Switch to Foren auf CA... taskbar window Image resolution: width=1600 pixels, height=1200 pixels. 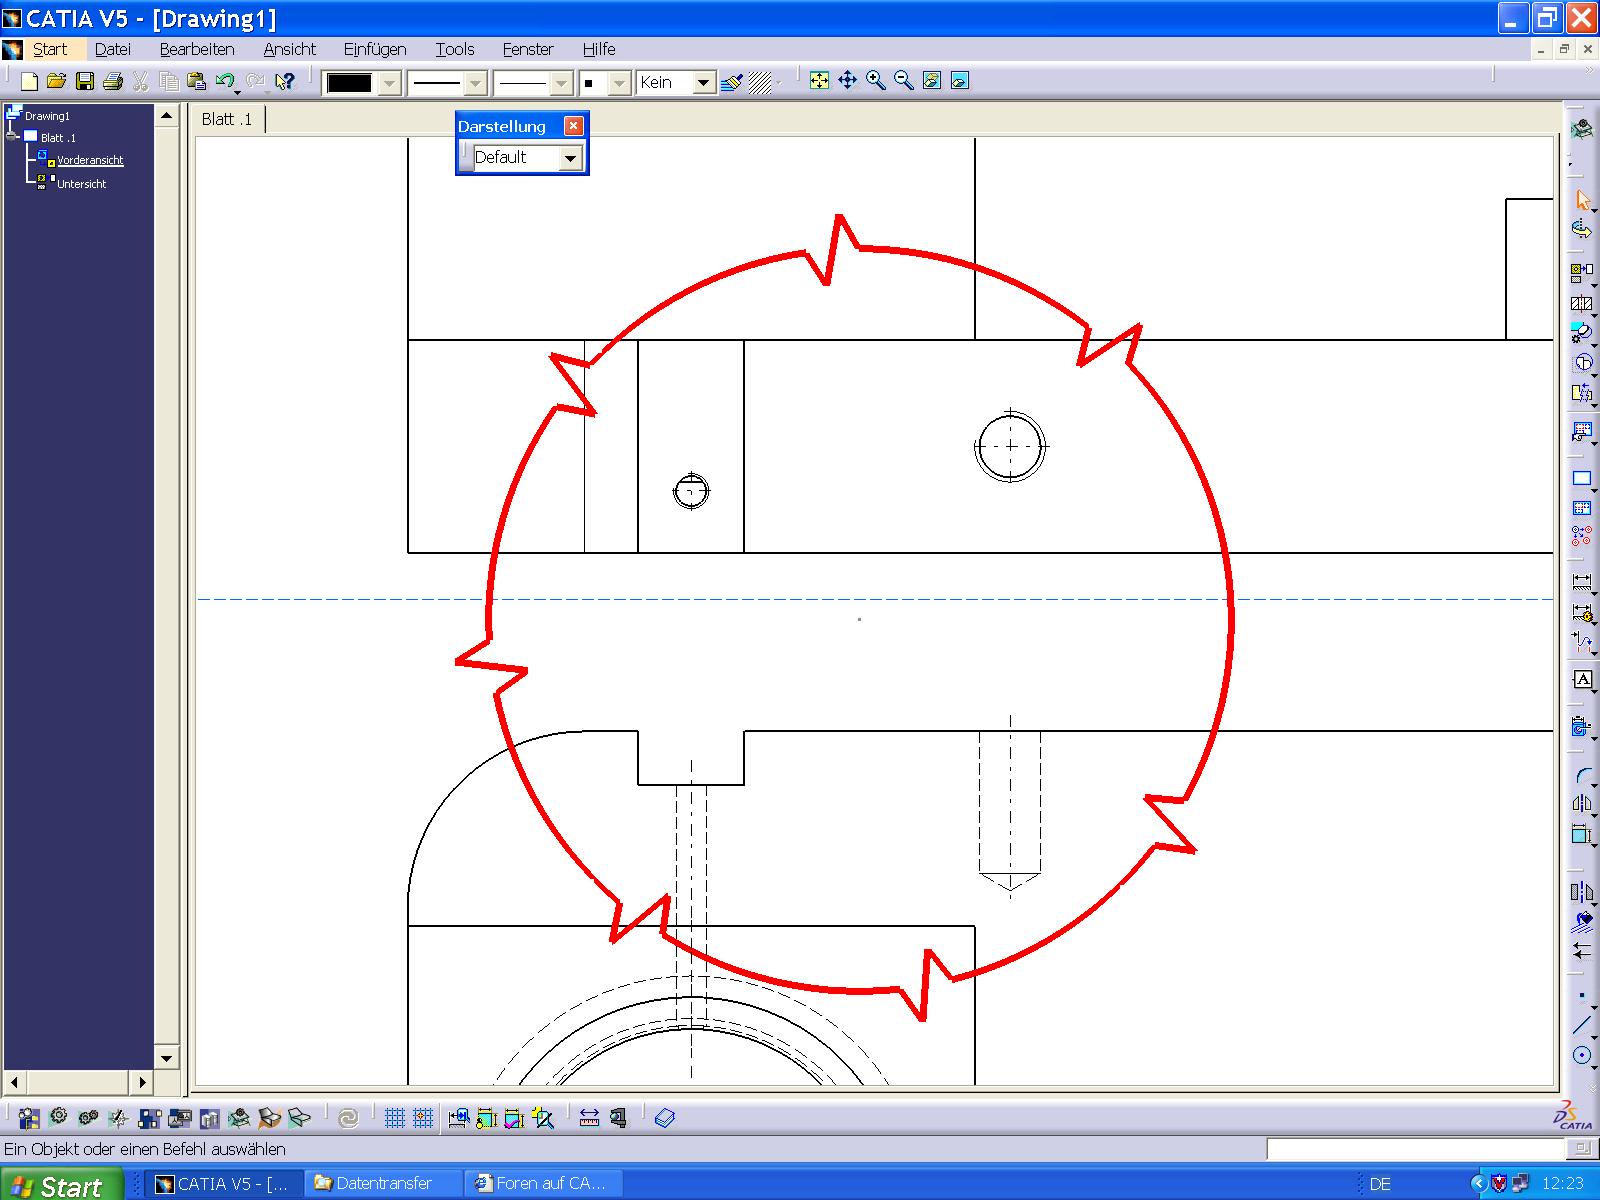point(545,1184)
